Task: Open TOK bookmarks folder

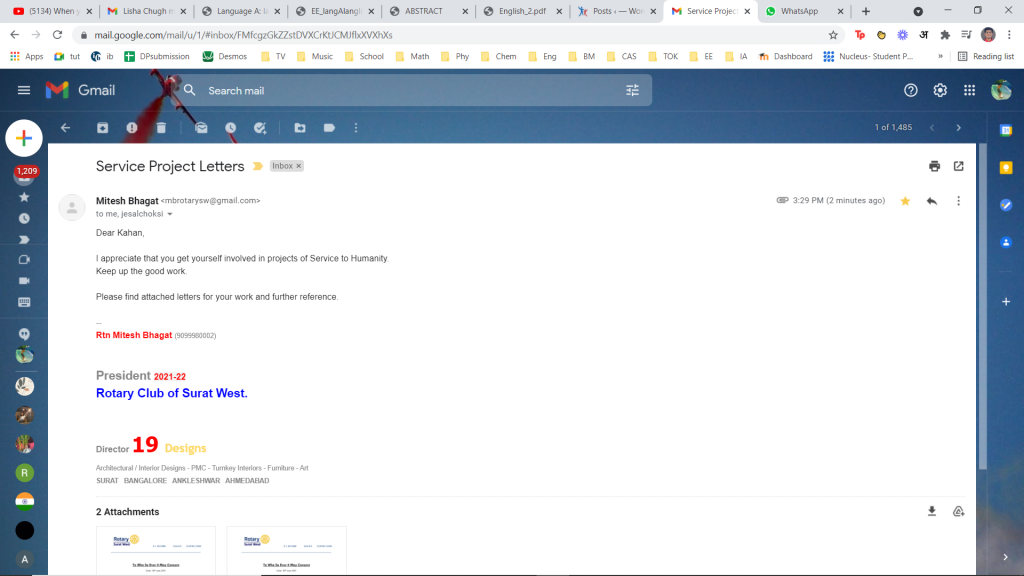Action: (x=663, y=57)
